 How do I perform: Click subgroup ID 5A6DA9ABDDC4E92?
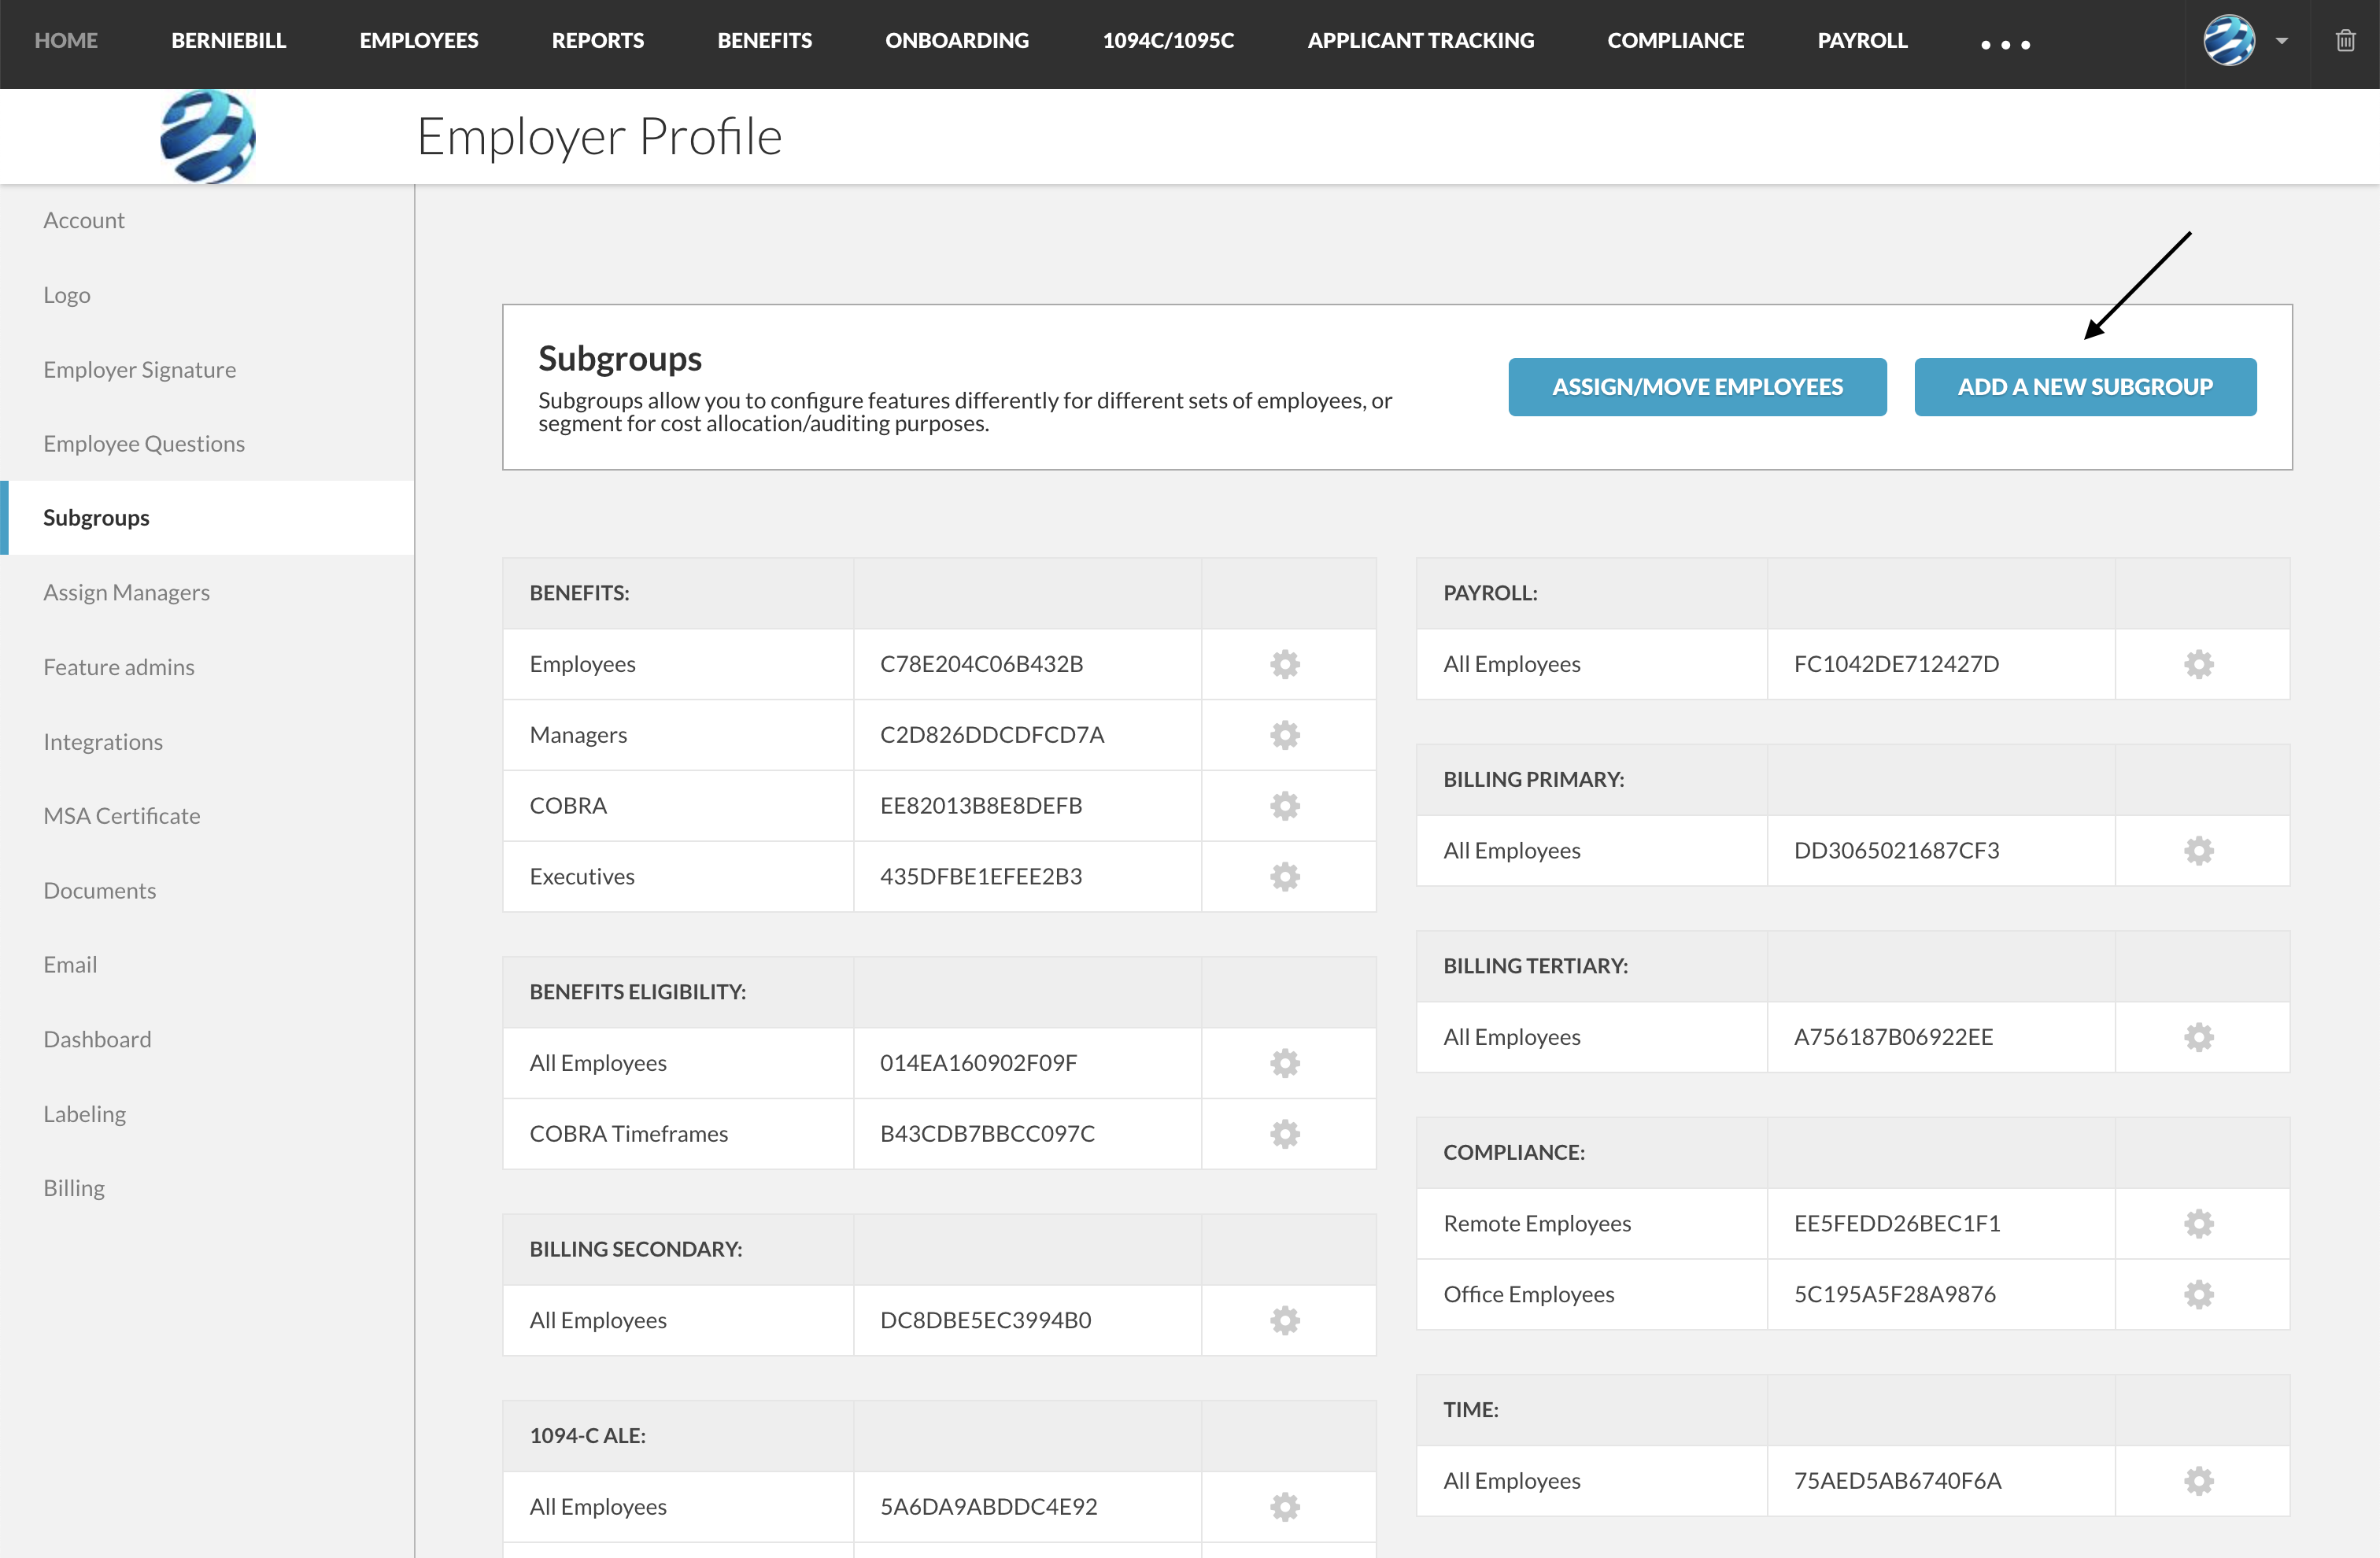988,1507
